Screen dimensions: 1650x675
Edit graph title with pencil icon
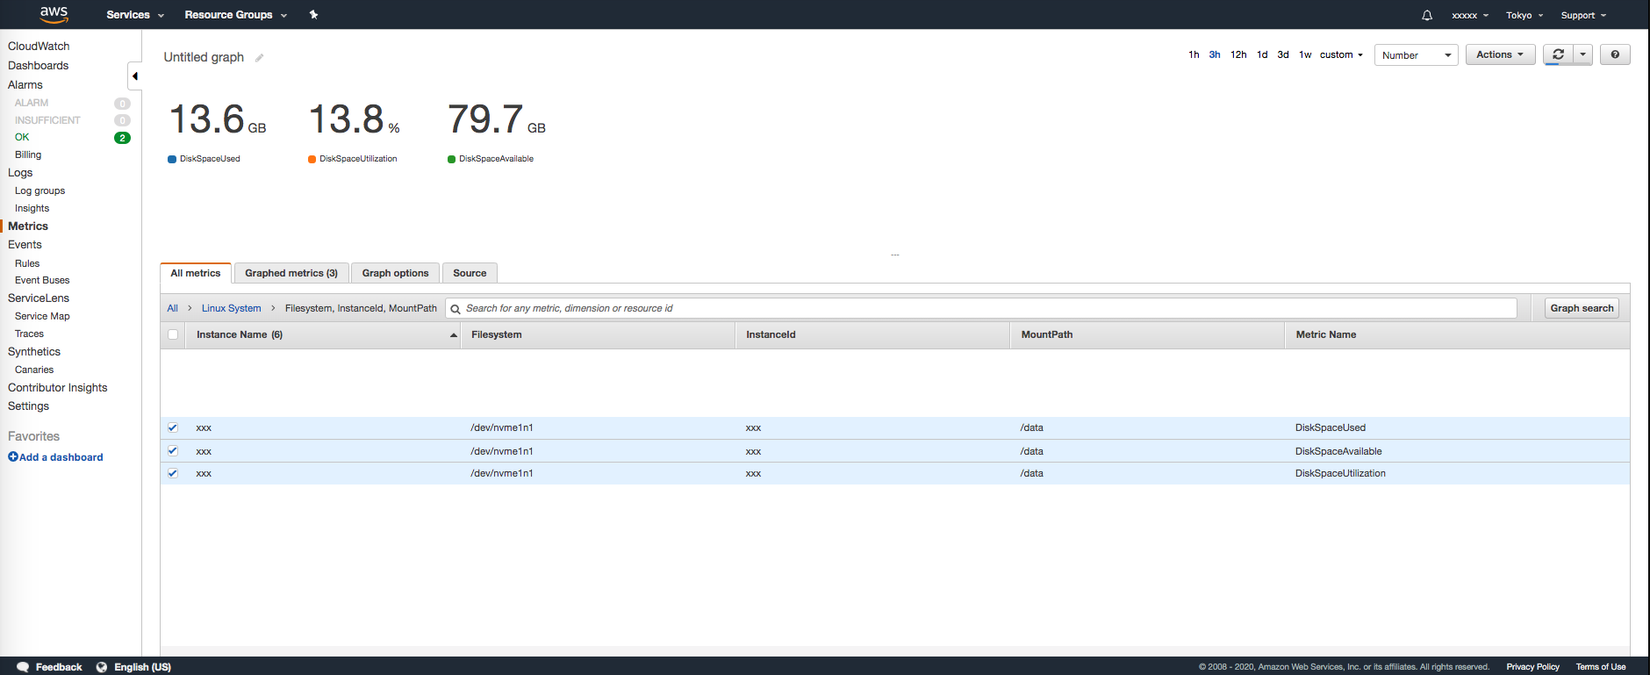(259, 58)
